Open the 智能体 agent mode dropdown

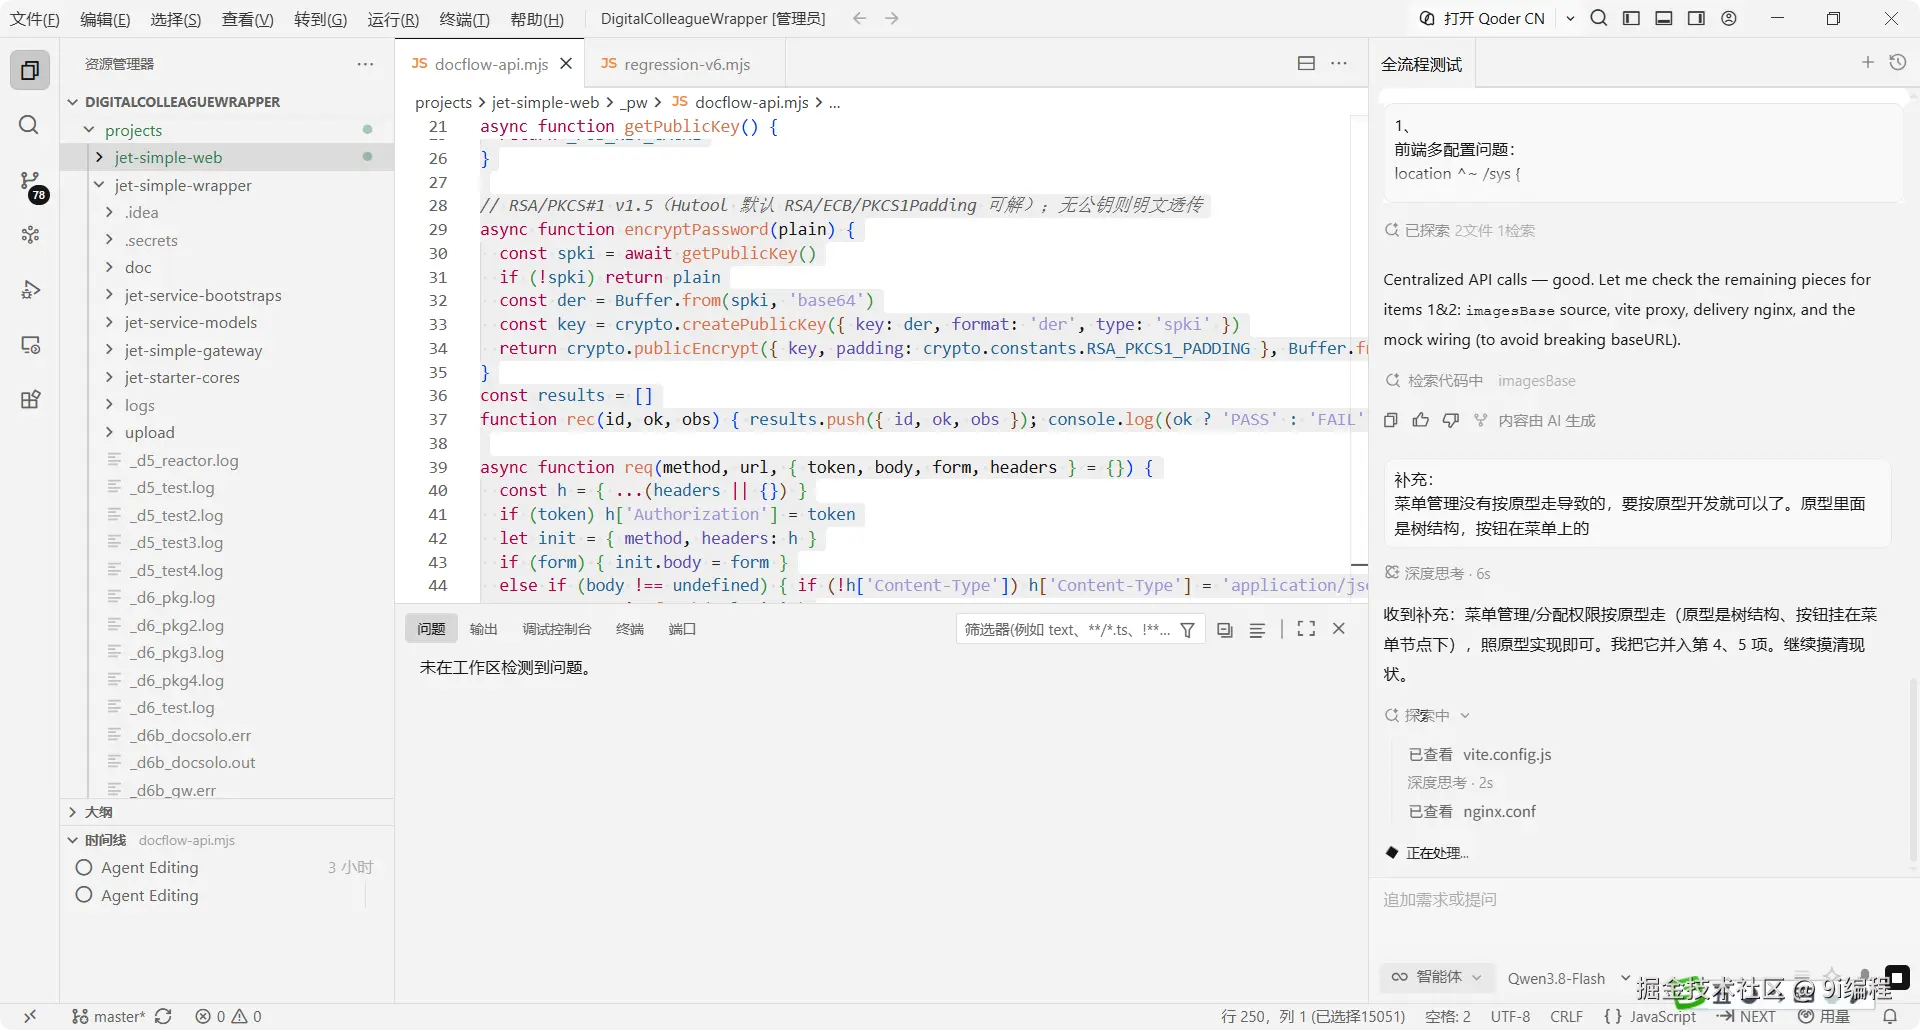[1436, 977]
